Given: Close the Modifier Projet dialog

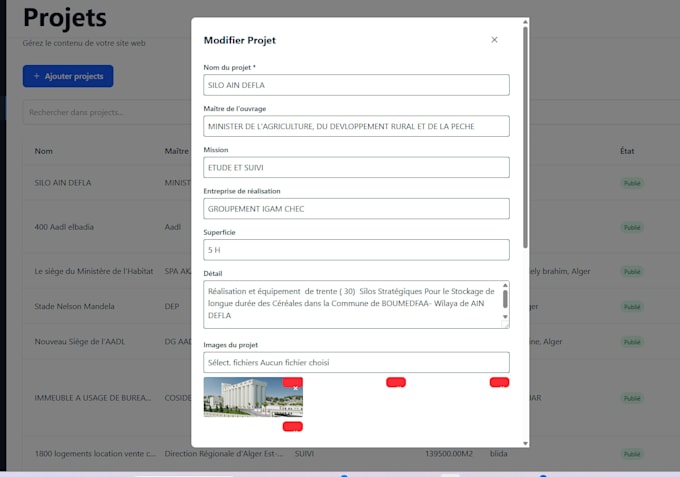Looking at the screenshot, I should pos(494,40).
